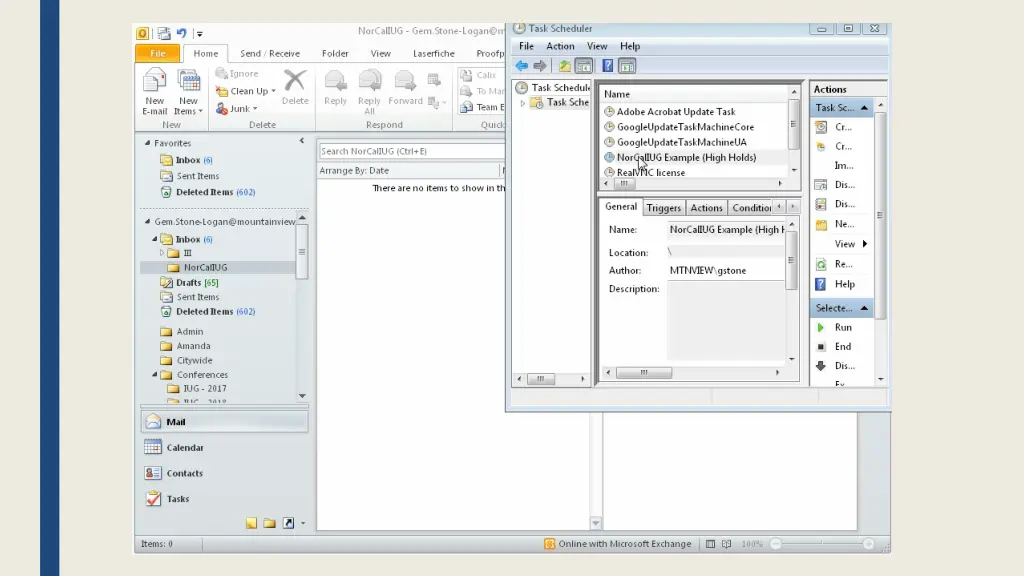Click the up one level toolbar icon
The image size is (1024, 576).
[564, 66]
